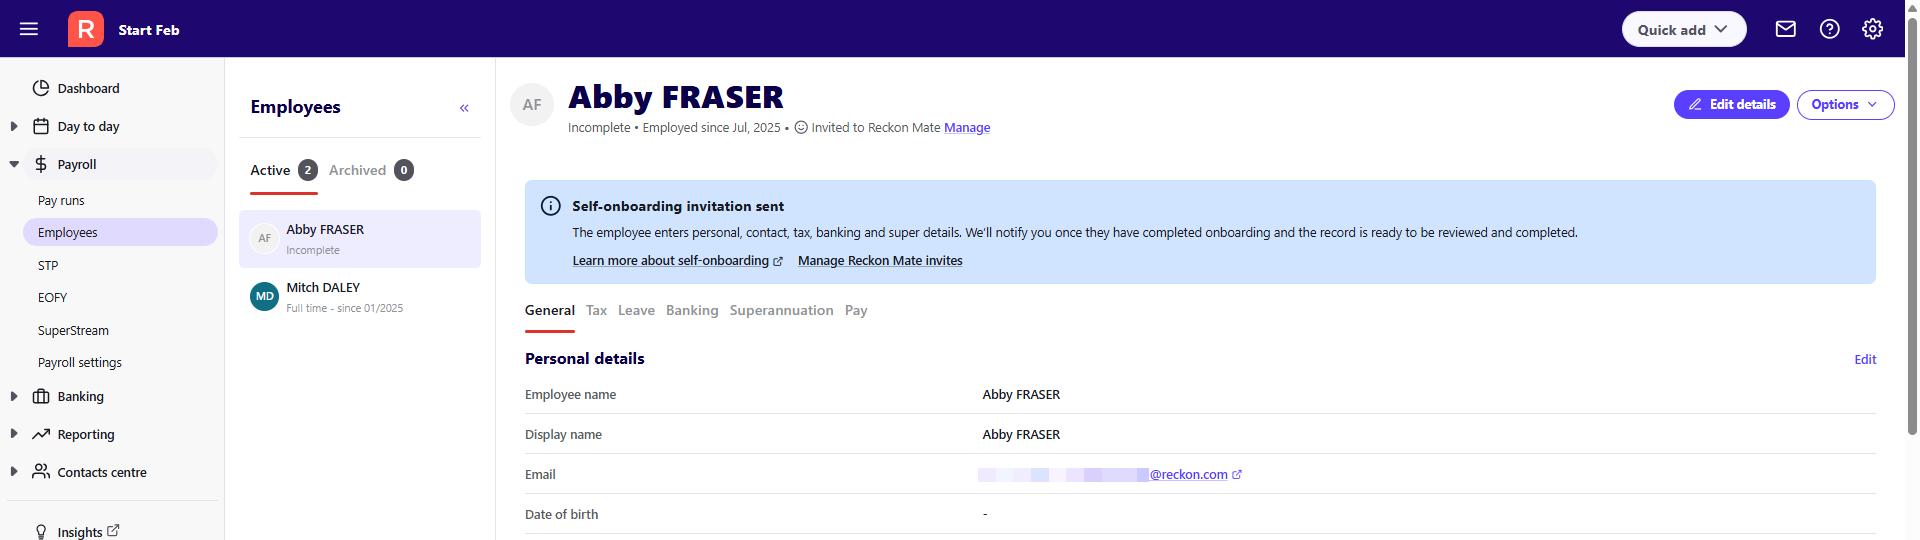Click the Contacts centre people icon
1920x540 pixels.
41,471
